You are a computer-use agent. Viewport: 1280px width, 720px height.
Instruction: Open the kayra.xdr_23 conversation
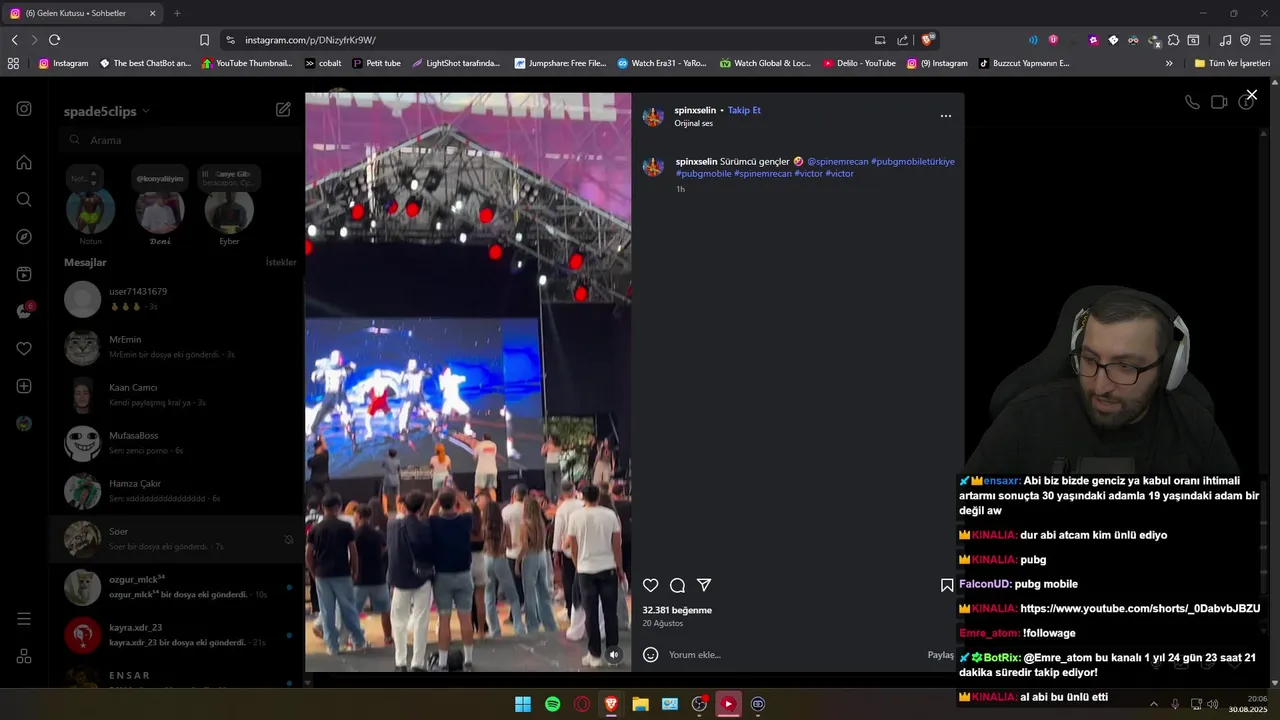tap(175, 635)
